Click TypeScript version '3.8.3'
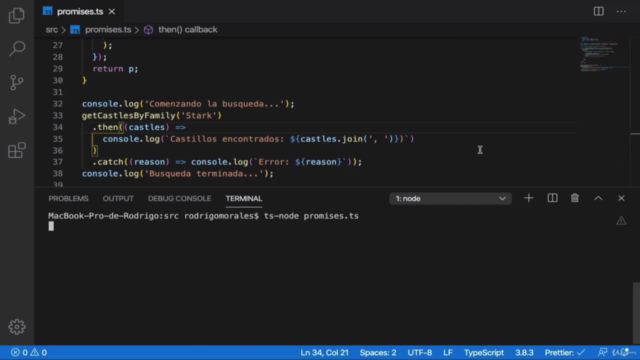The image size is (640, 360). tap(524, 352)
